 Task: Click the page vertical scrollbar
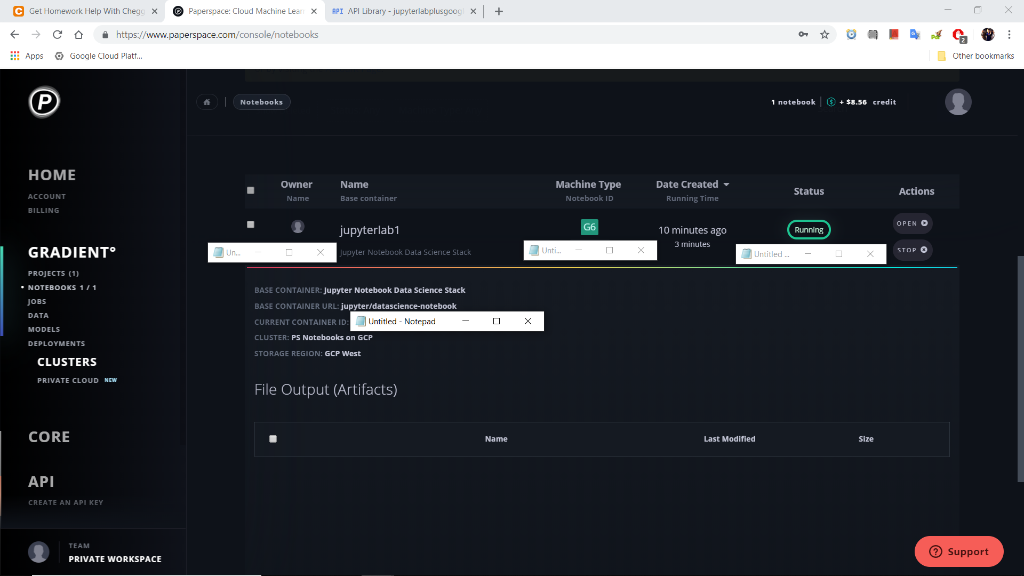coord(1020,369)
